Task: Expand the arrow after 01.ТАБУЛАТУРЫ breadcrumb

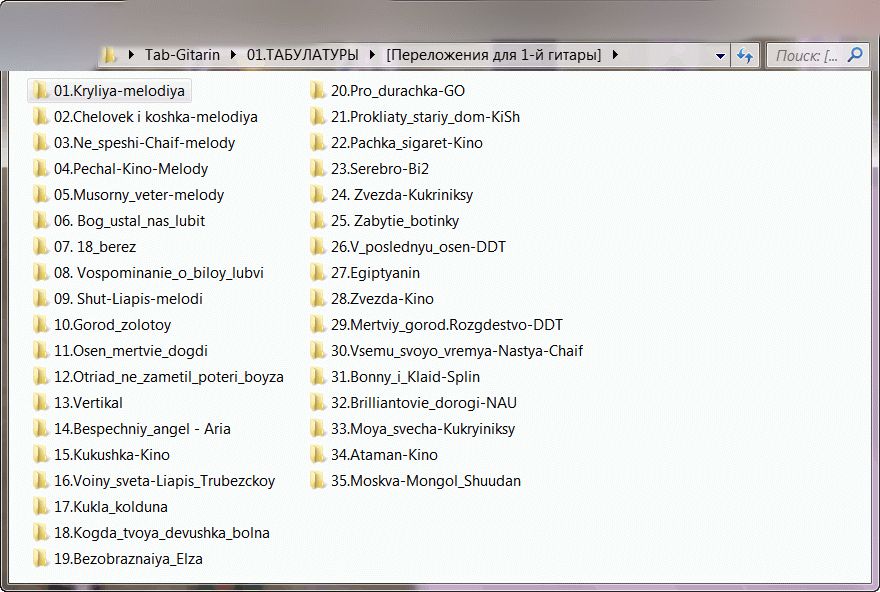Action: (373, 56)
